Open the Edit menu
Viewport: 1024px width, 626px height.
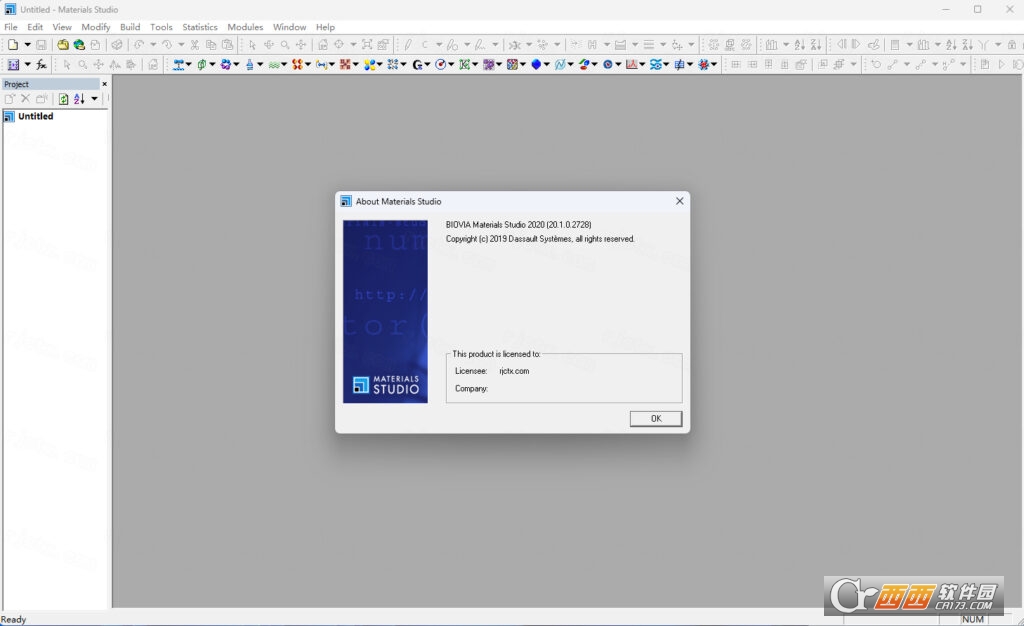(x=35, y=27)
